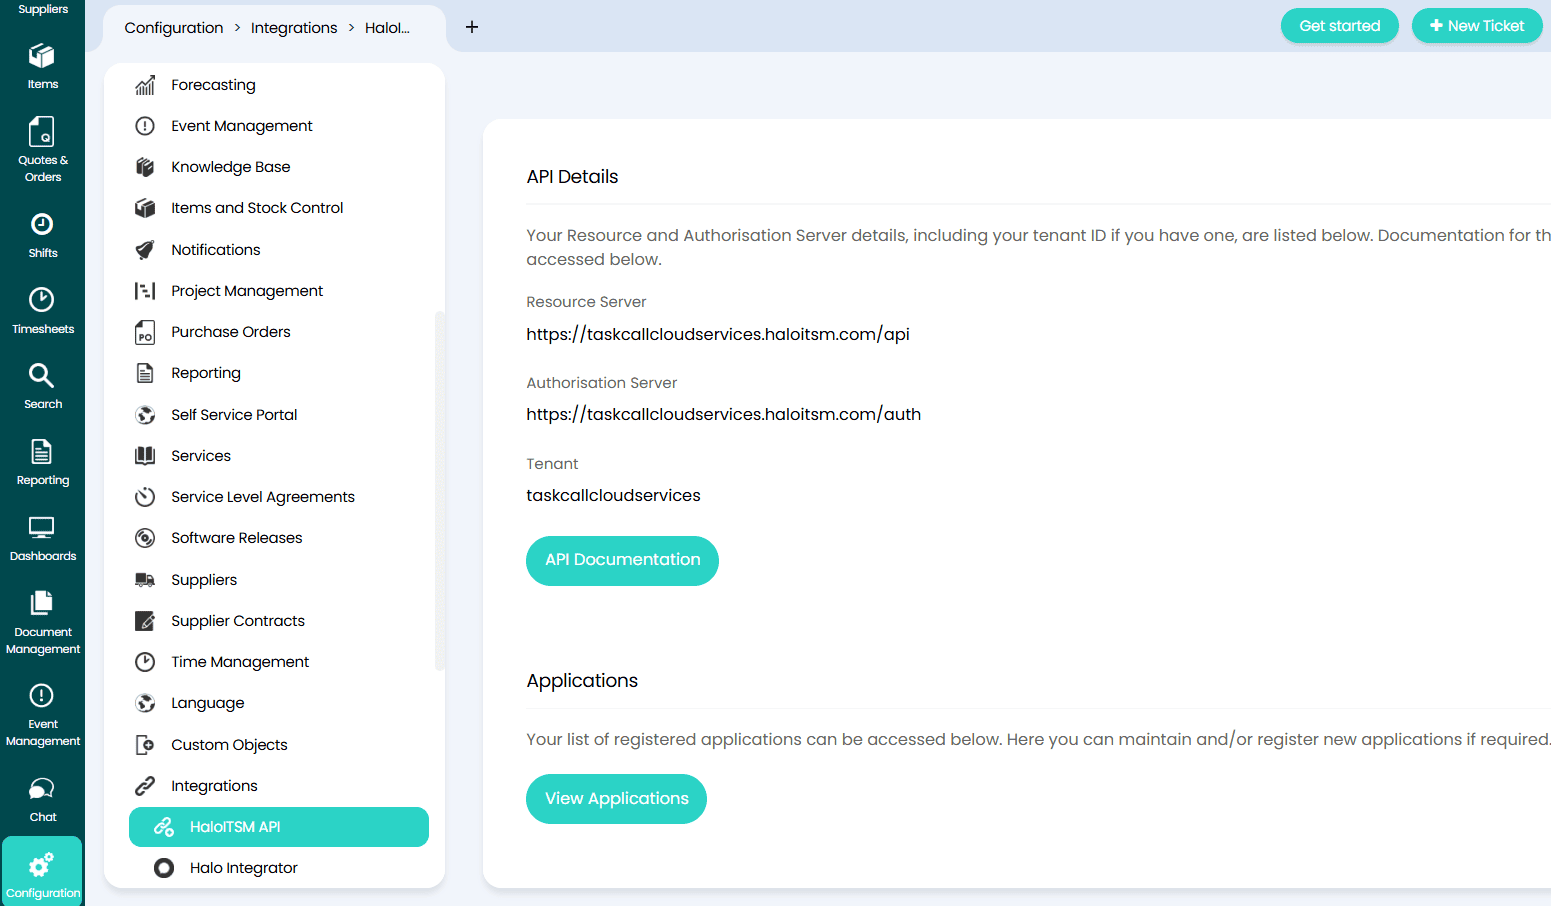The image size is (1551, 906).
Task: Select the HaloITSM API menu entry
Action: [x=279, y=827]
